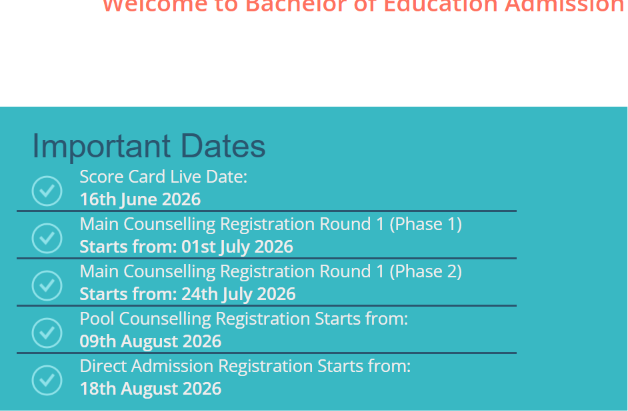
Task: Click 'Starts from: 01st July 2026' text
Action: click(x=186, y=247)
